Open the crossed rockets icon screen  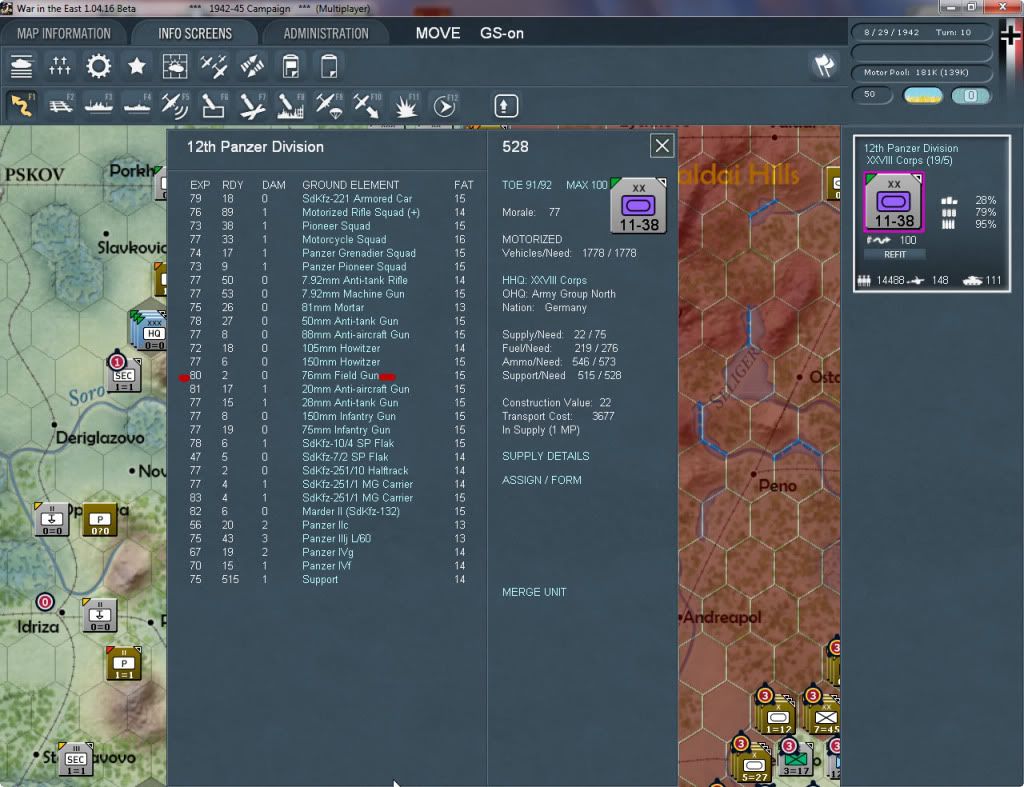point(252,67)
